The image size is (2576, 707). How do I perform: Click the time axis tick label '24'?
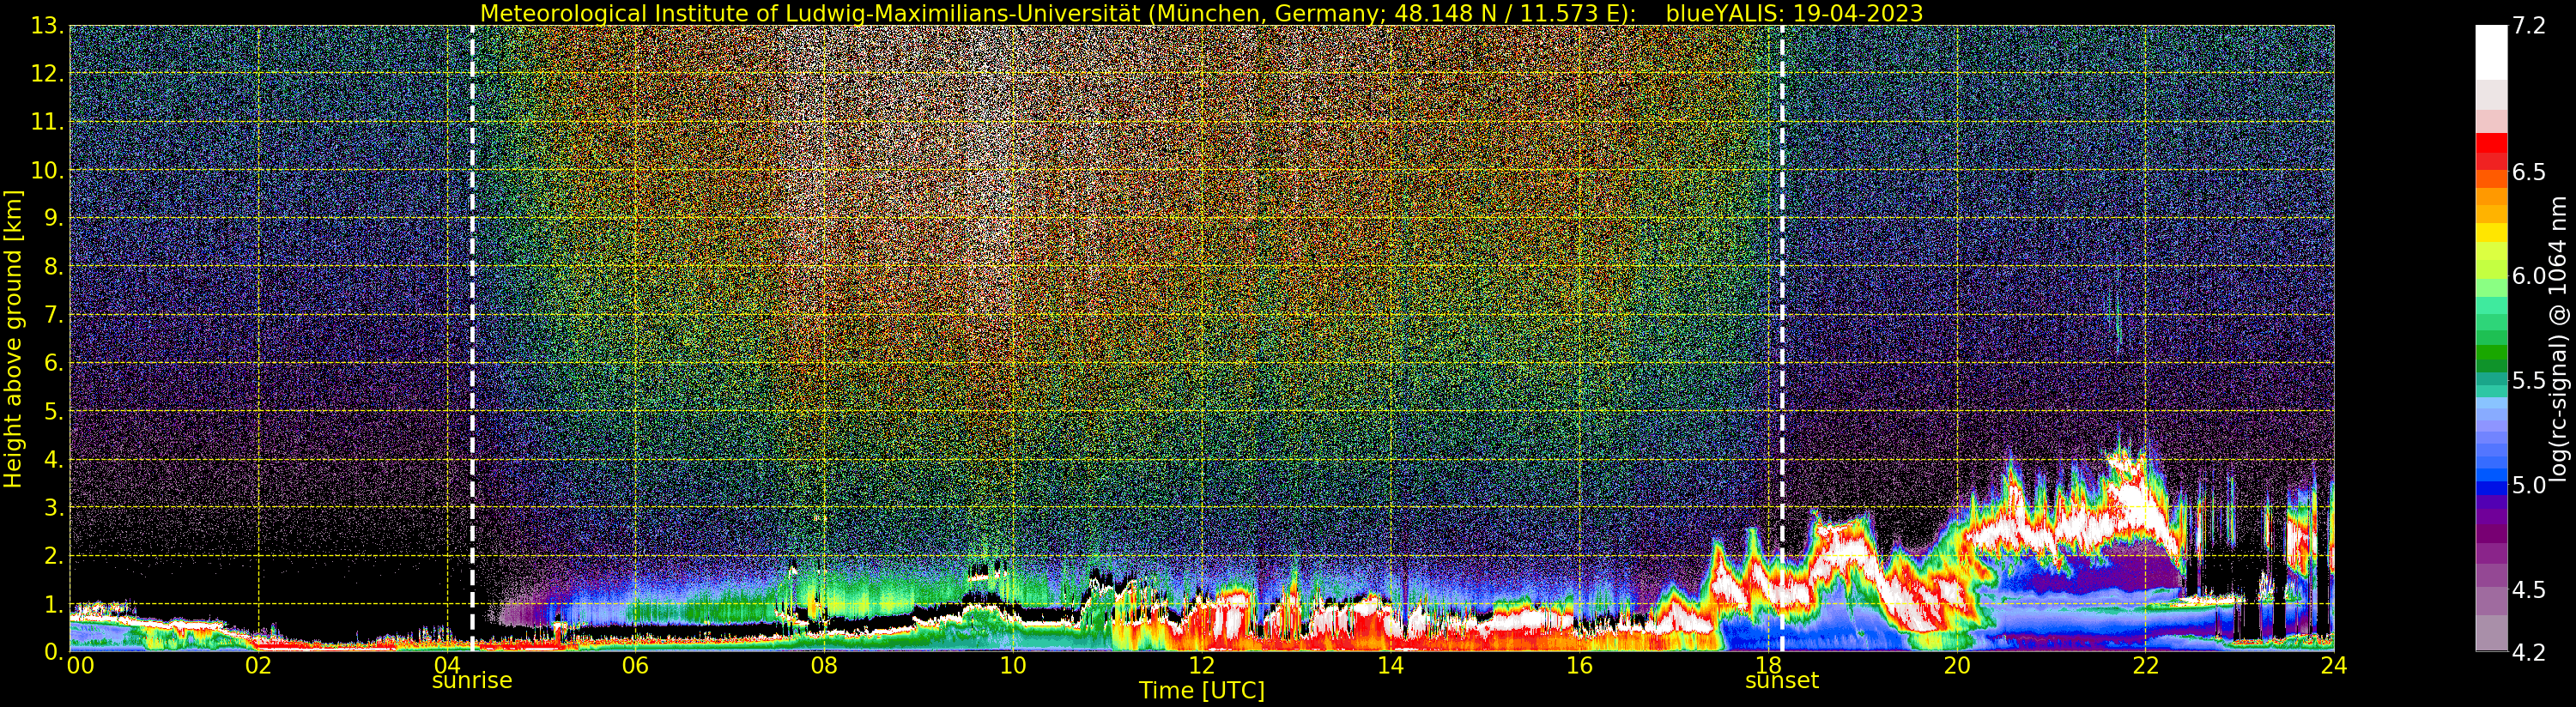(2334, 665)
